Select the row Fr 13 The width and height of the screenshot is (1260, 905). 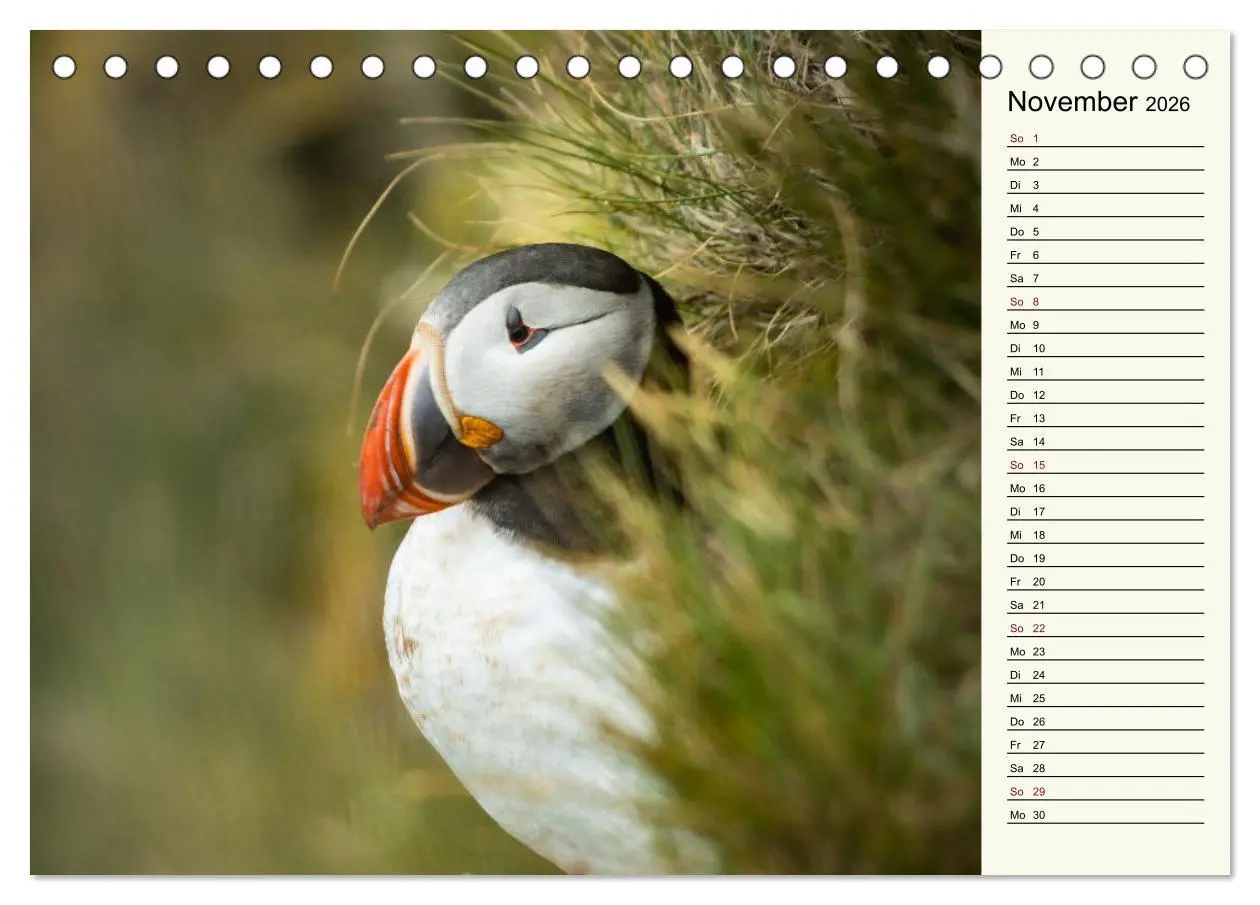pos(1105,417)
